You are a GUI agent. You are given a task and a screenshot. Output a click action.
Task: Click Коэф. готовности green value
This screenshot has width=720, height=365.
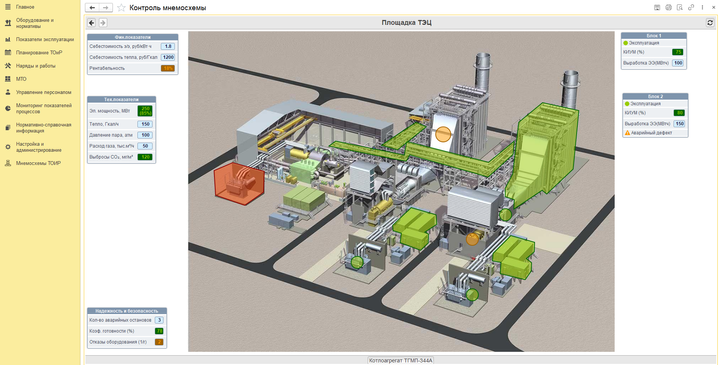(x=159, y=331)
